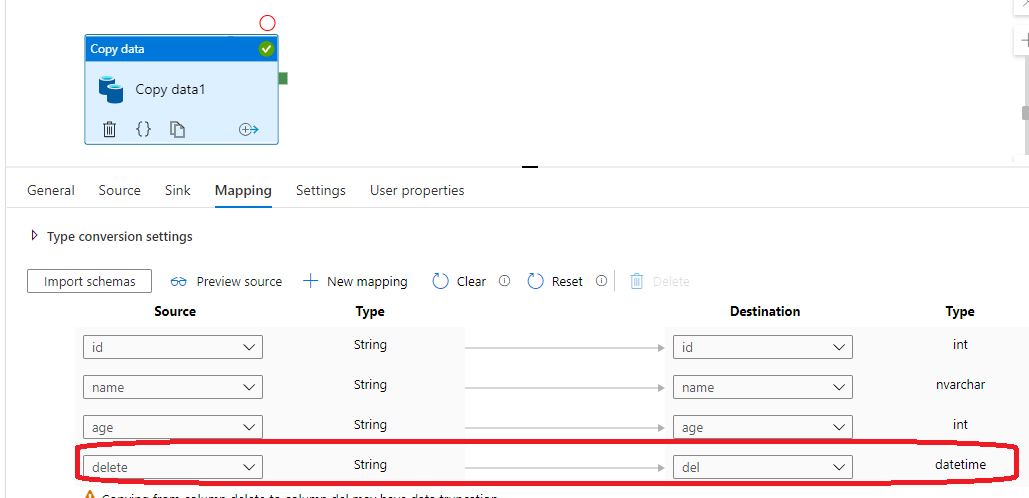
Task: Click the clone activity icon
Action: [x=177, y=129]
